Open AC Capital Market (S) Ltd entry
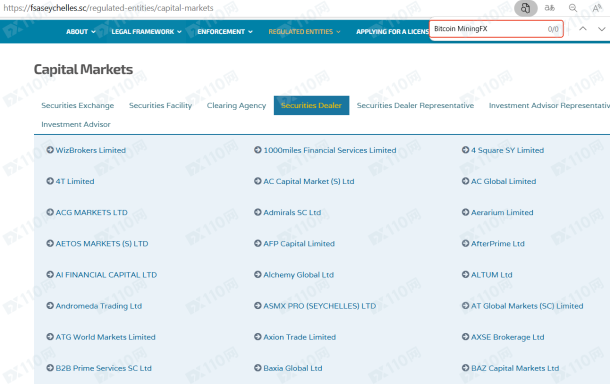610x384 pixels. point(309,181)
